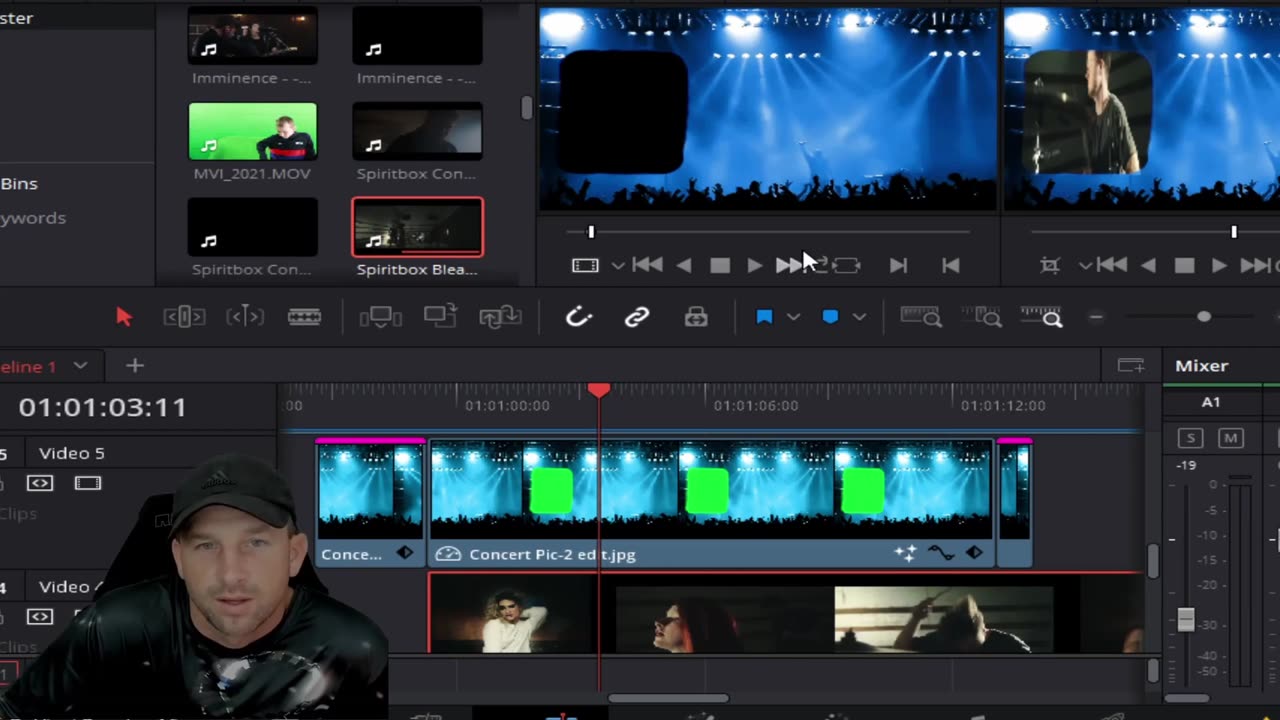Open the Bins section in sidebar
The height and width of the screenshot is (720, 1280).
coord(19,184)
